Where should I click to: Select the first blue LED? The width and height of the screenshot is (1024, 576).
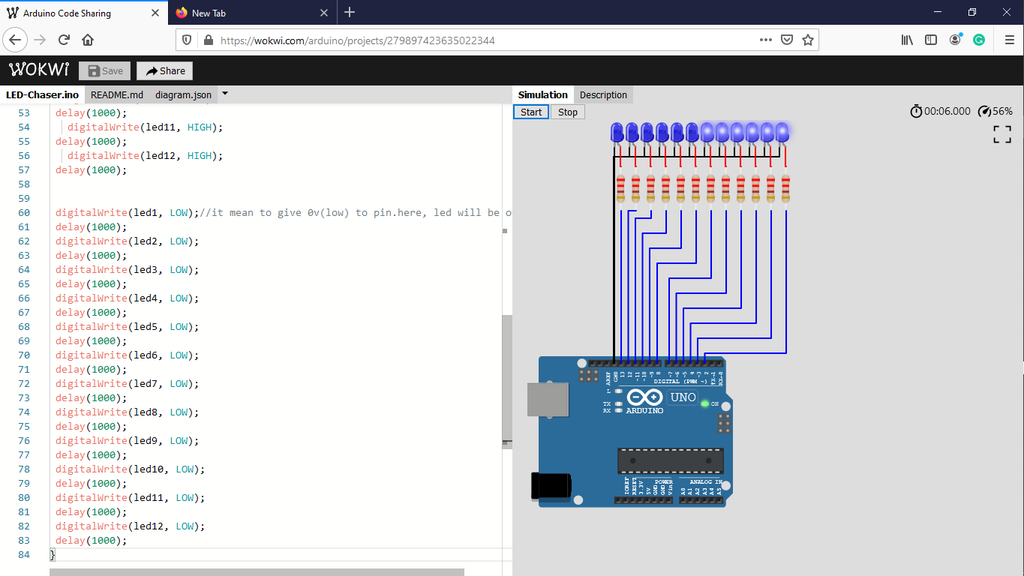click(x=616, y=133)
